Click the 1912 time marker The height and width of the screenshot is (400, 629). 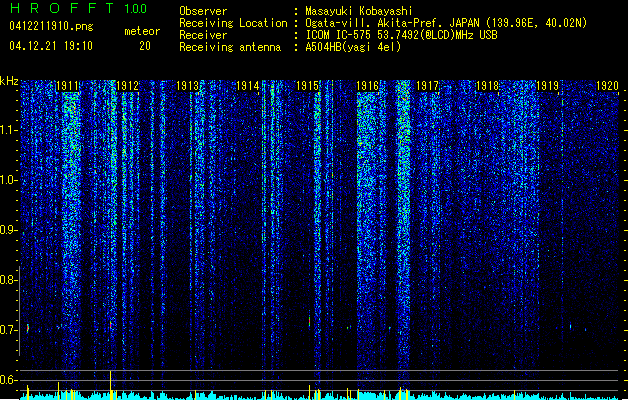127,86
